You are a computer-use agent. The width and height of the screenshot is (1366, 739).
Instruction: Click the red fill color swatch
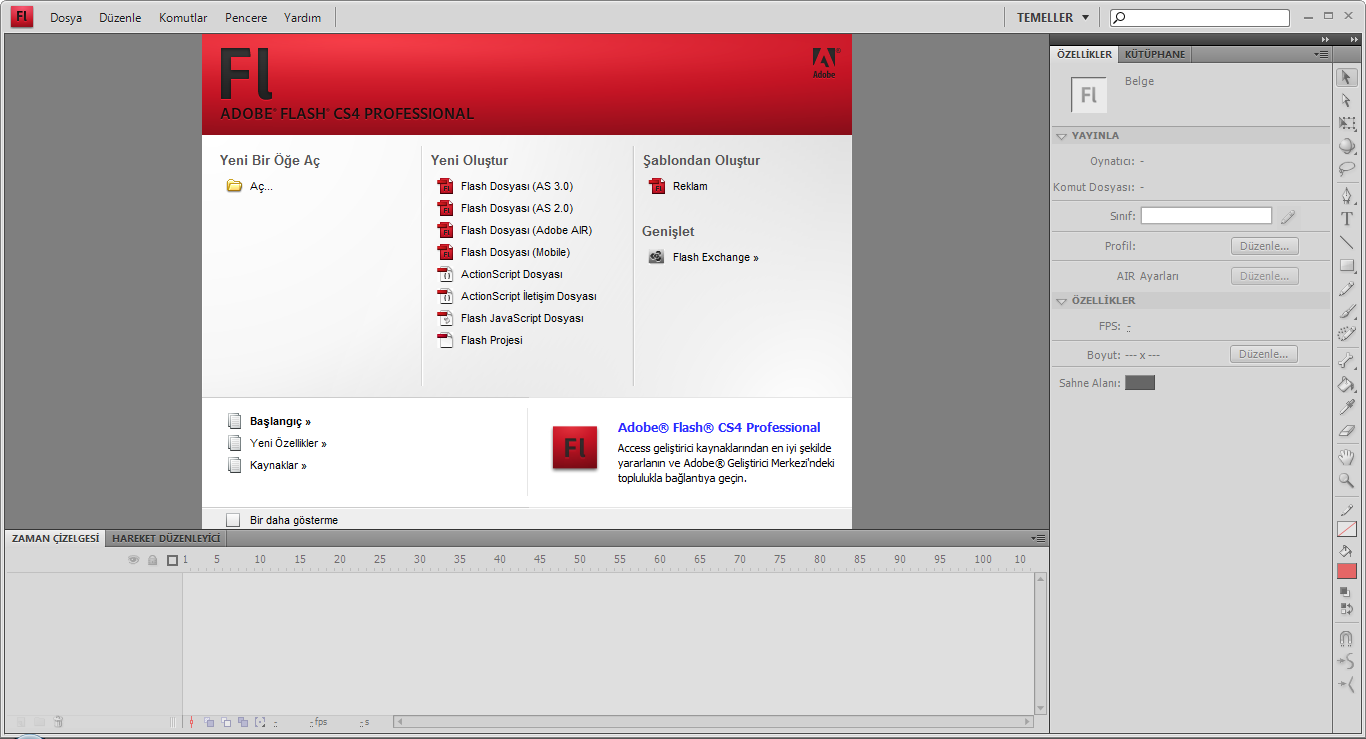pos(1347,571)
